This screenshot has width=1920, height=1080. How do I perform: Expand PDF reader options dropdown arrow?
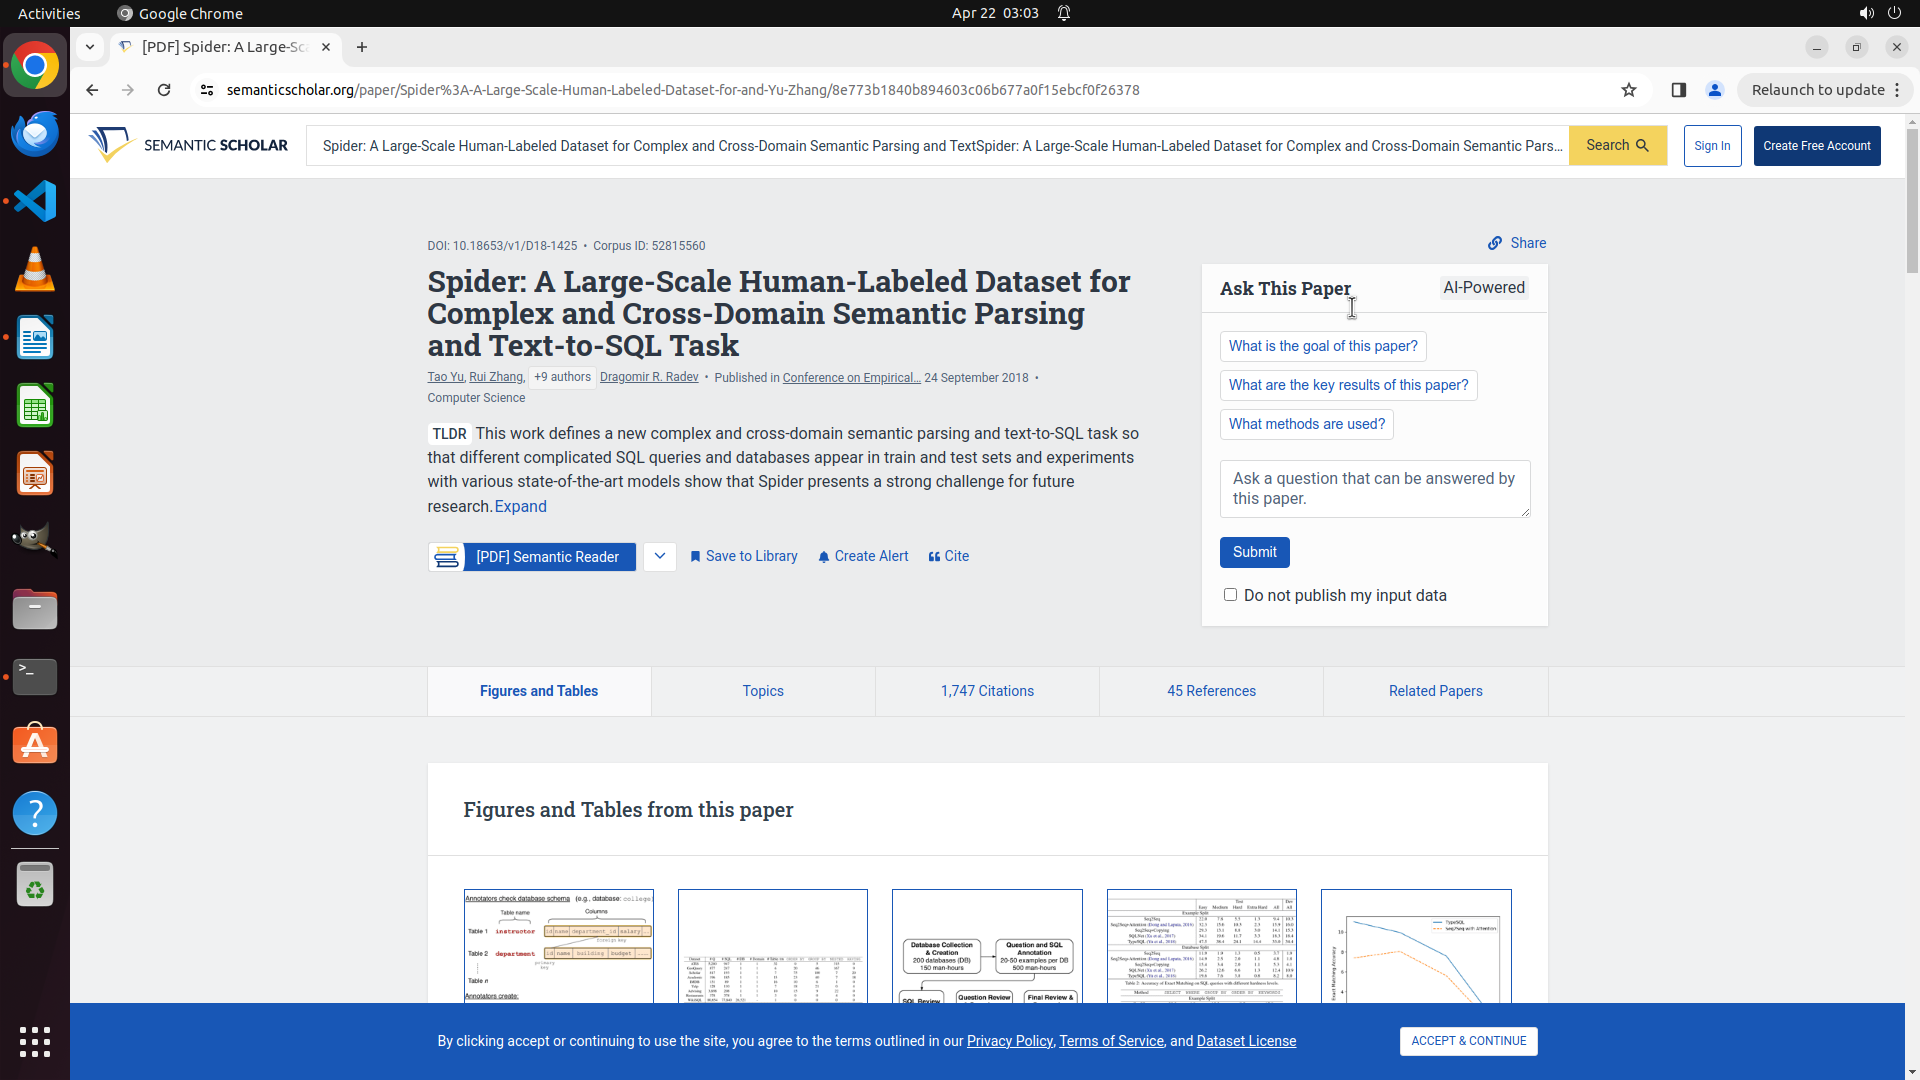pyautogui.click(x=660, y=557)
